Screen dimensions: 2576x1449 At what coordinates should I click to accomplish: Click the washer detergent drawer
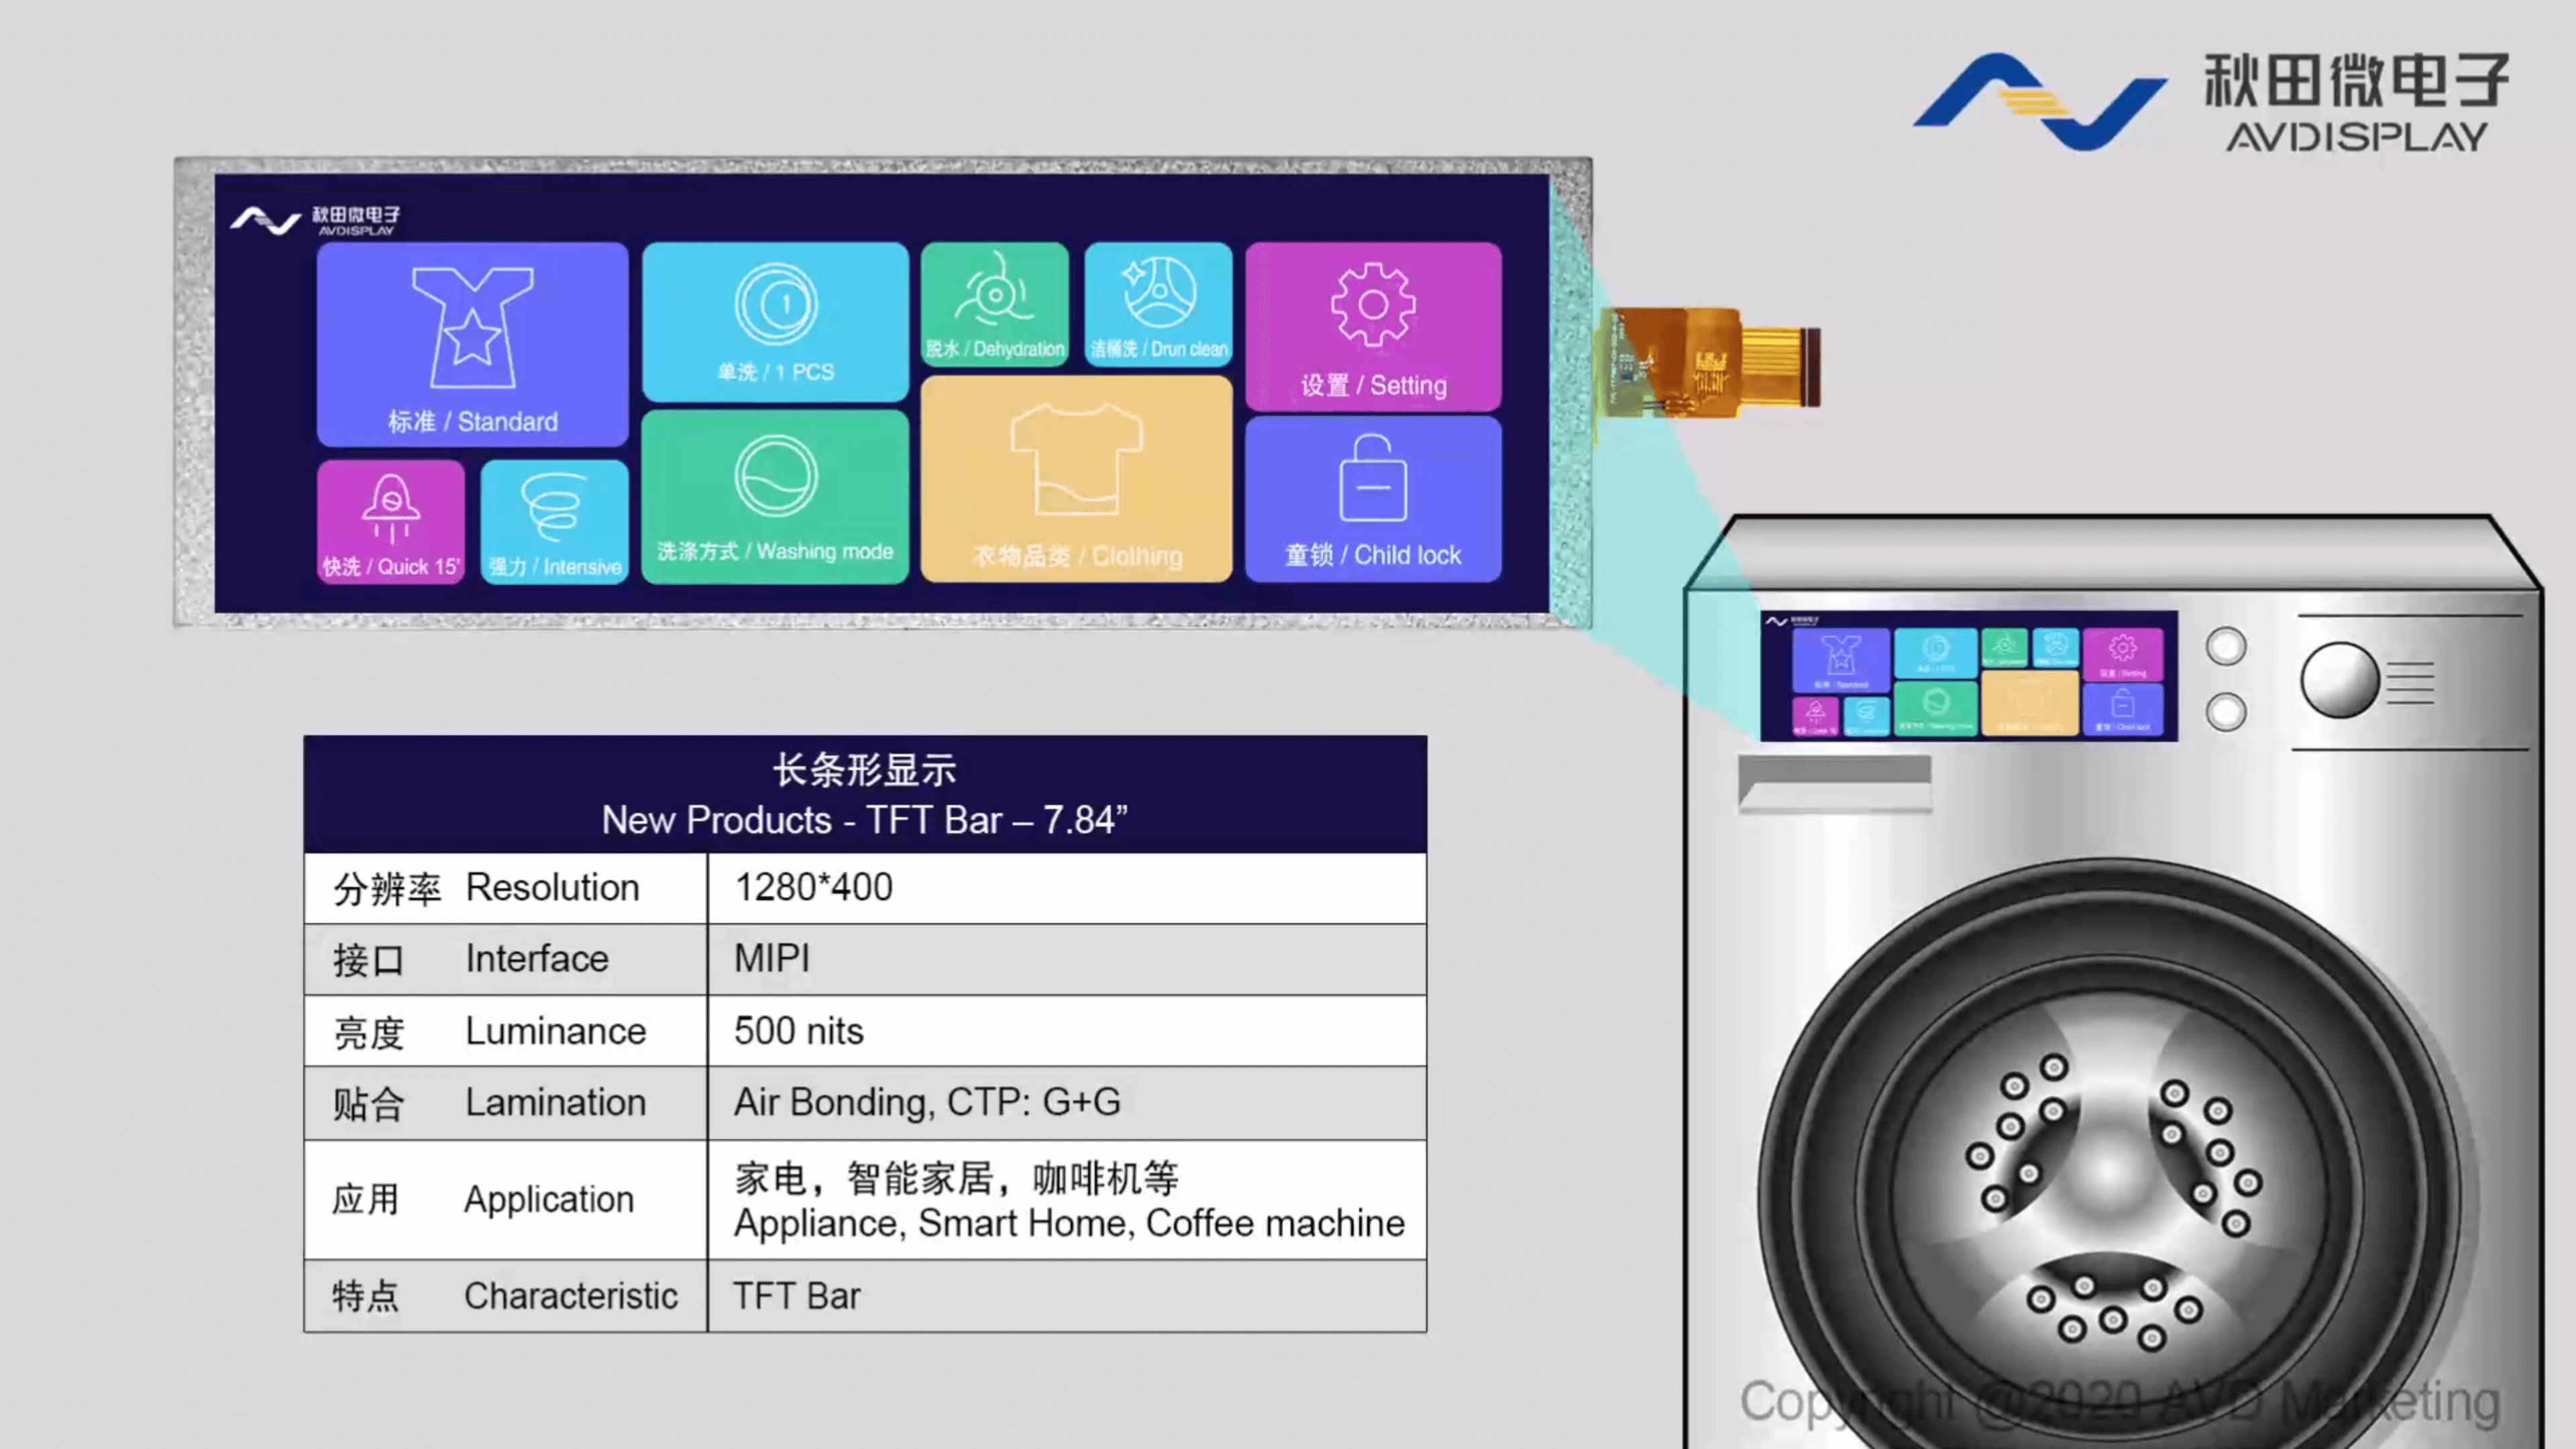(x=1835, y=783)
